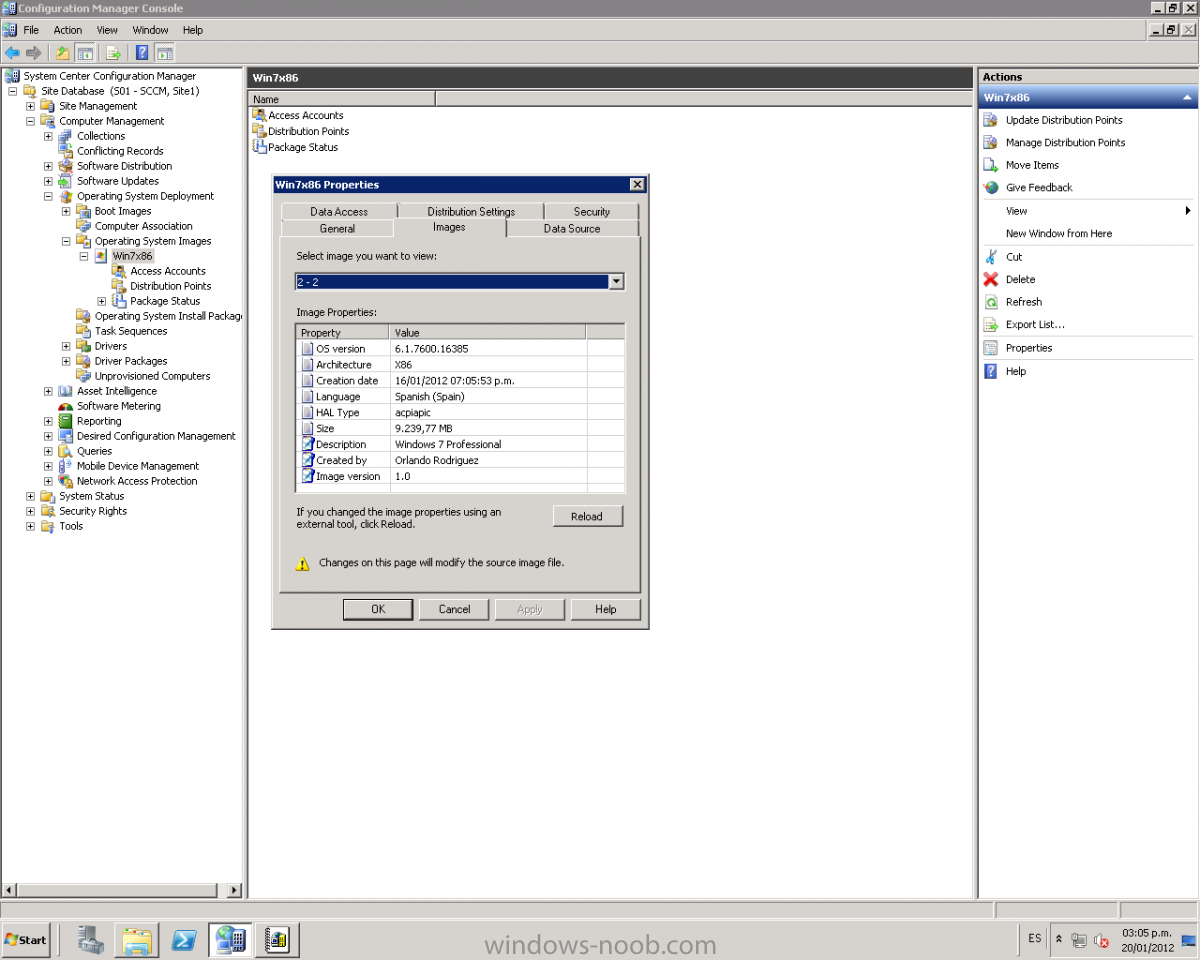Viewport: 1200px width, 960px height.
Task: Expand the Driver Packages tree node
Action: tap(66, 361)
